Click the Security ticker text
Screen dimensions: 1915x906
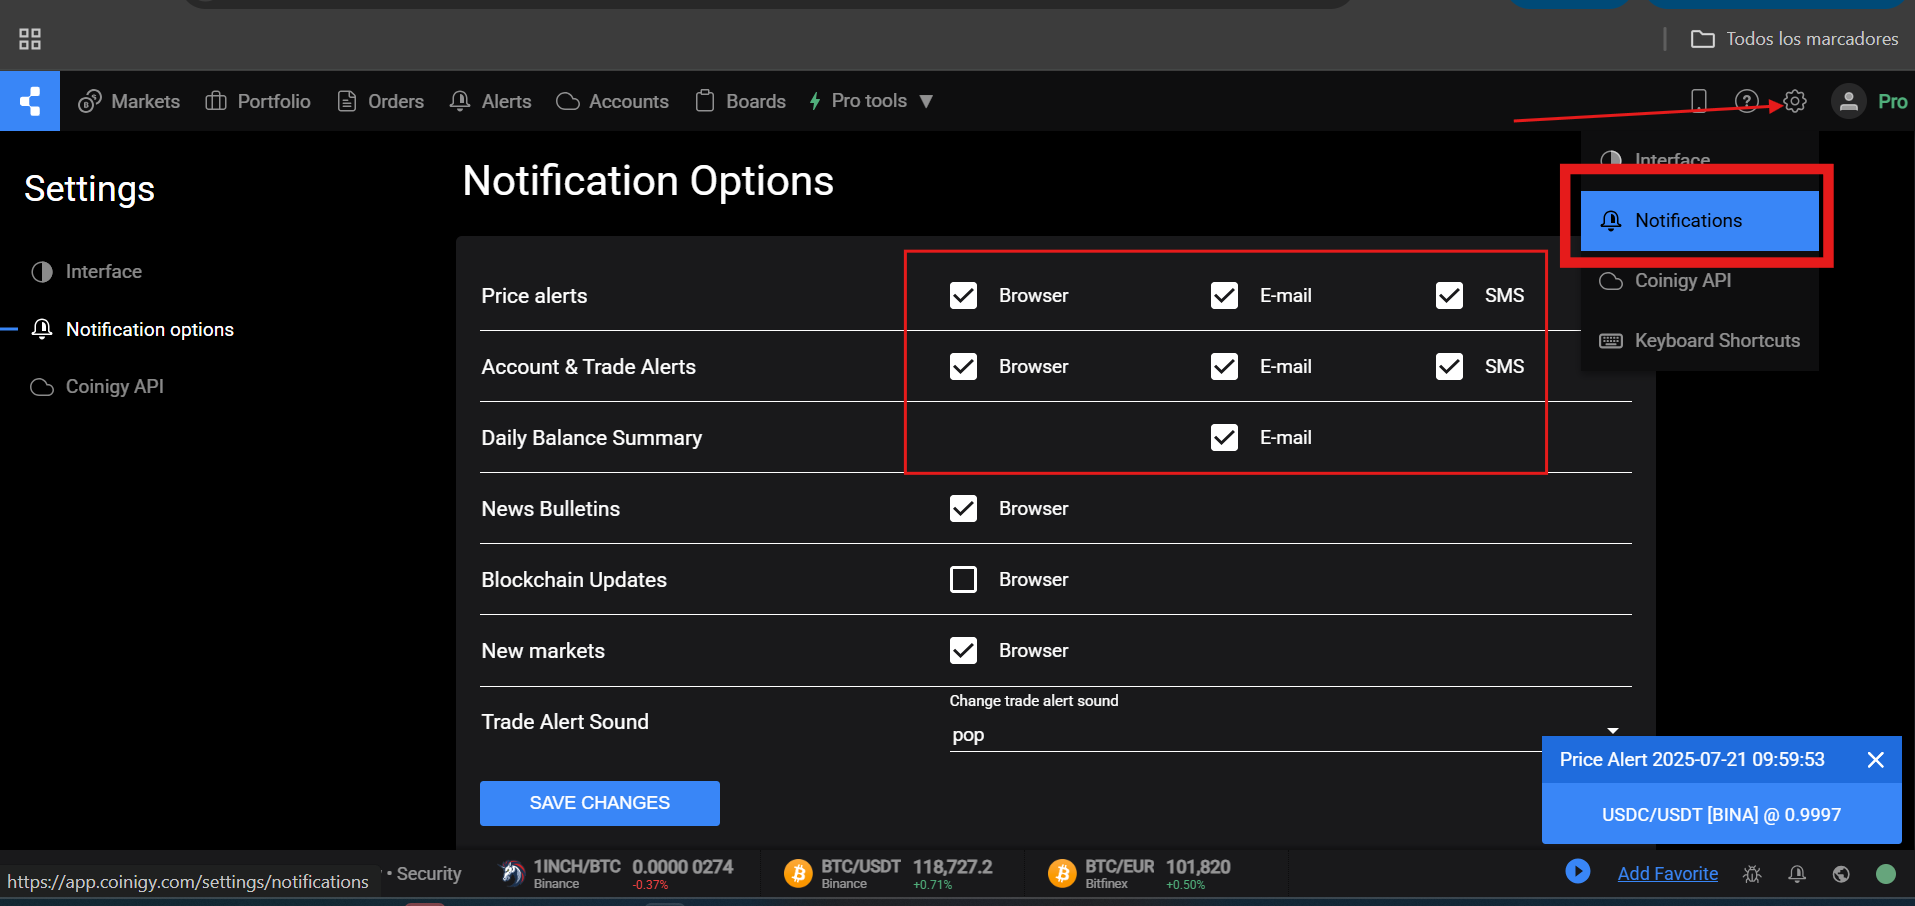429,874
